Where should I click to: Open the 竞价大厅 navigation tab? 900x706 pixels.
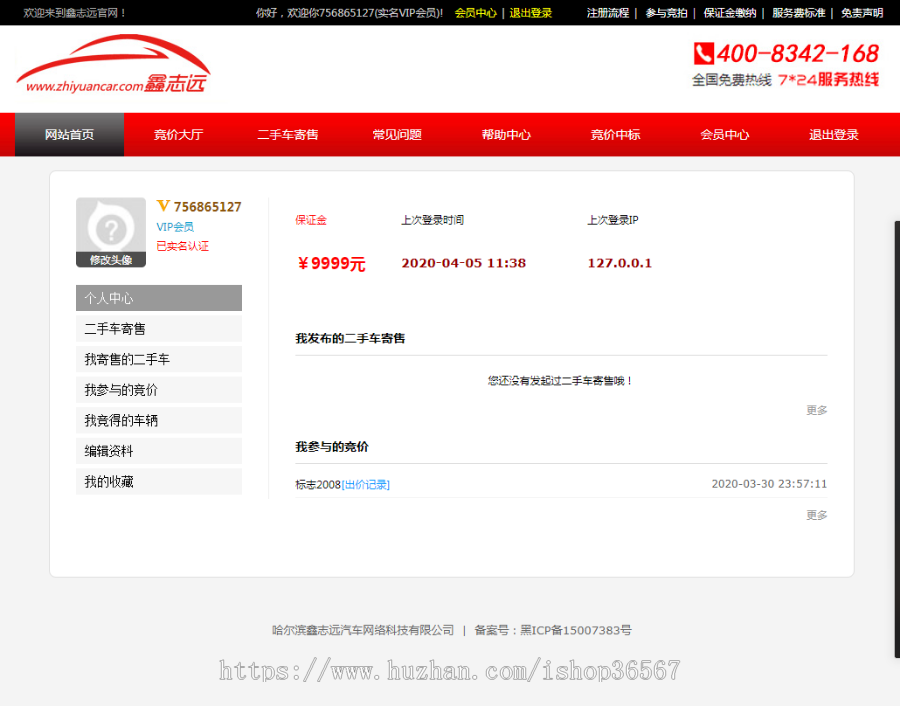[x=178, y=134]
